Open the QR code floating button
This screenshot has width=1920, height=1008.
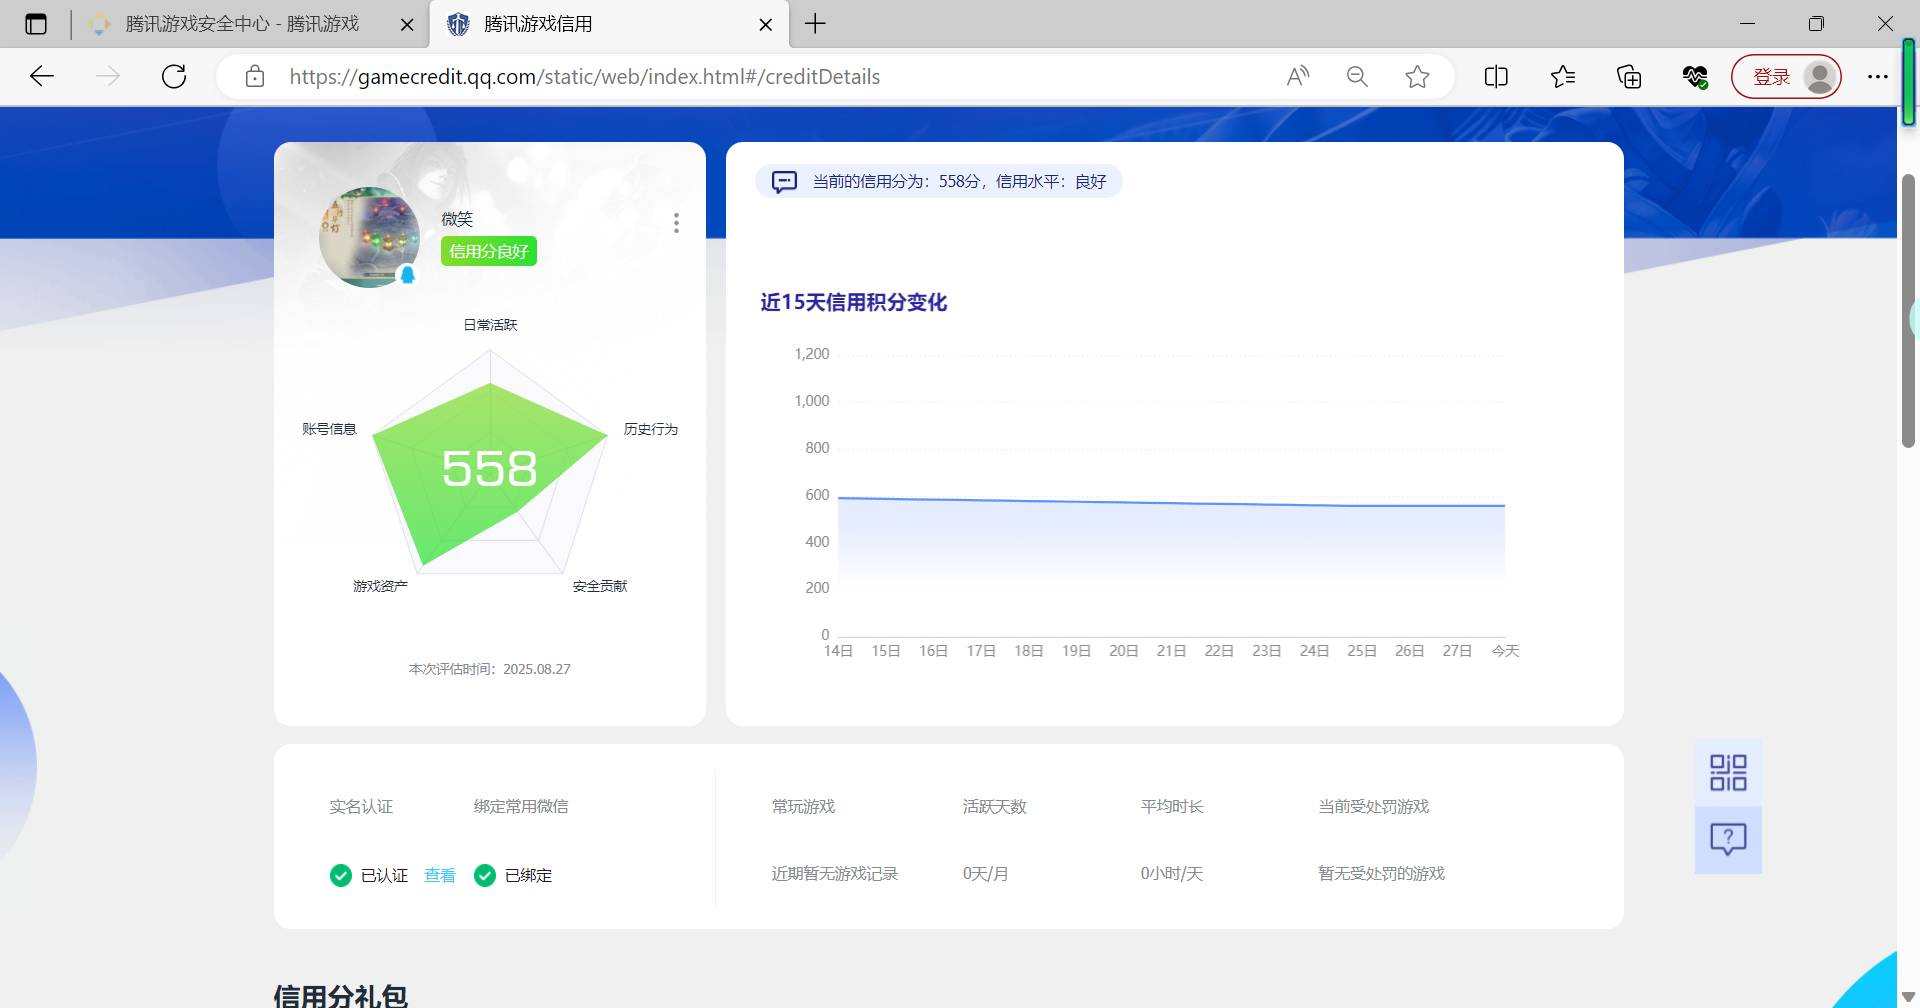1728,773
